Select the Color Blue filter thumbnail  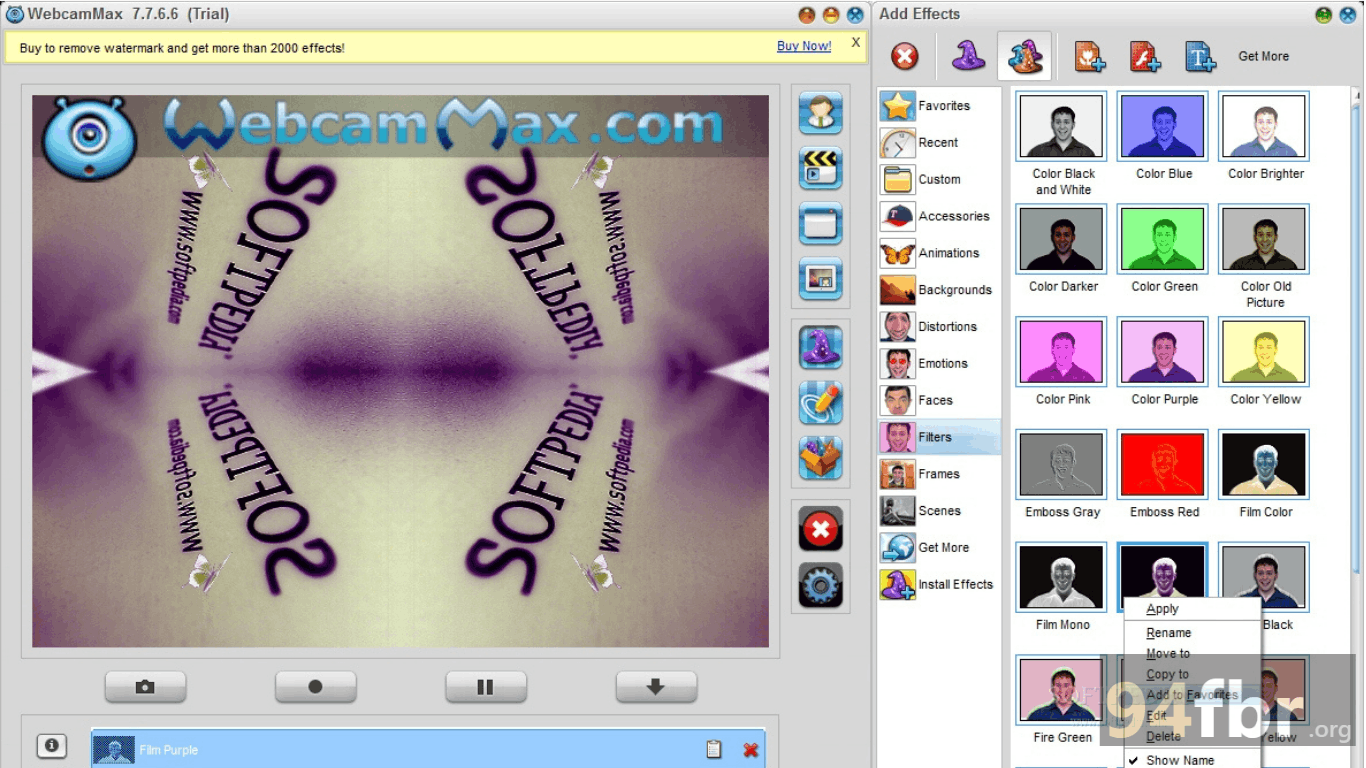tap(1163, 126)
